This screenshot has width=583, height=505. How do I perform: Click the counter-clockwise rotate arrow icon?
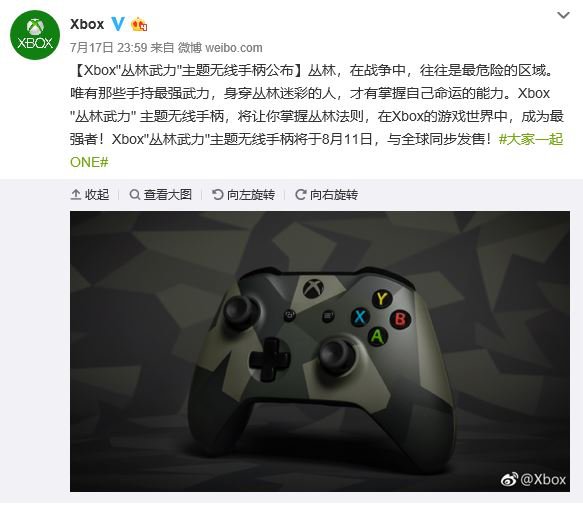click(217, 194)
